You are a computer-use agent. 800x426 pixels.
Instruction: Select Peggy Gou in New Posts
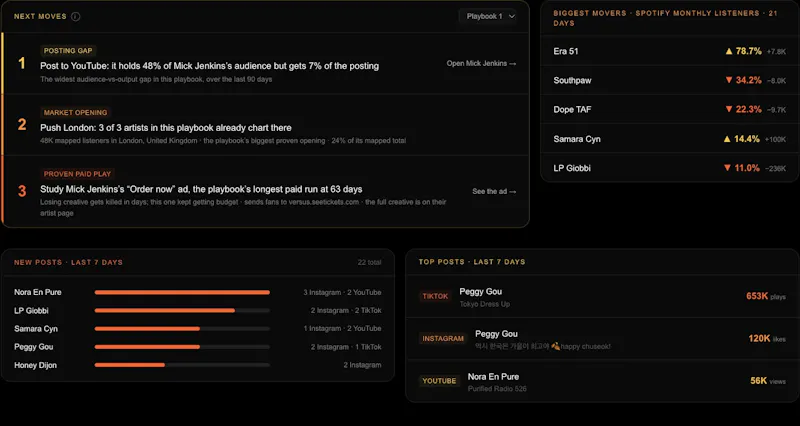tap(34, 347)
